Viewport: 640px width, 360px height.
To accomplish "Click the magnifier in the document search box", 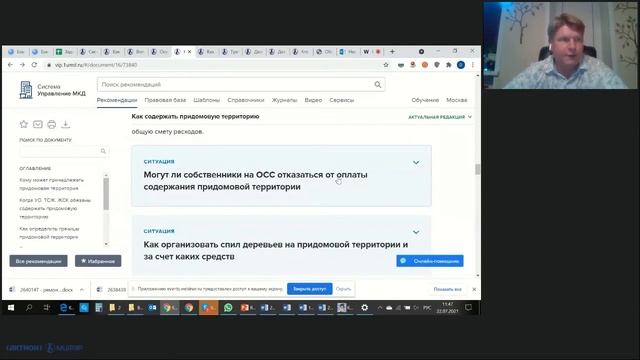I will (103, 151).
